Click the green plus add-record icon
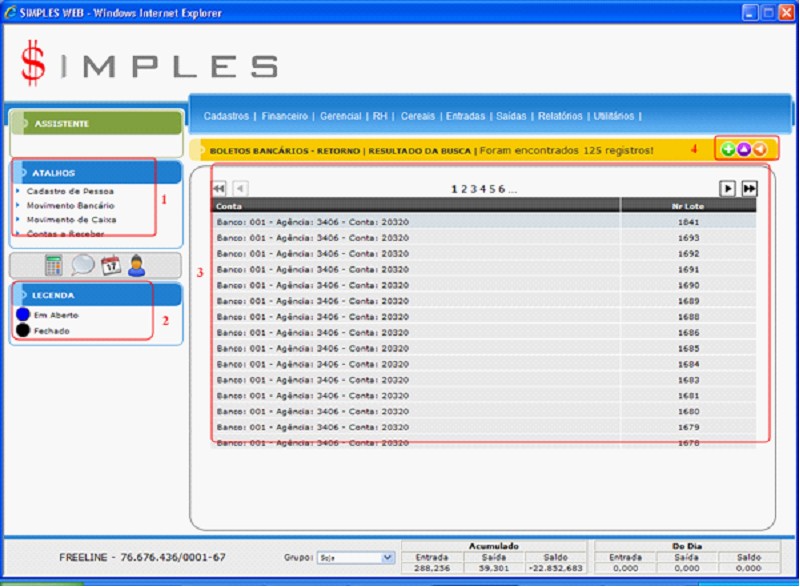 click(728, 149)
